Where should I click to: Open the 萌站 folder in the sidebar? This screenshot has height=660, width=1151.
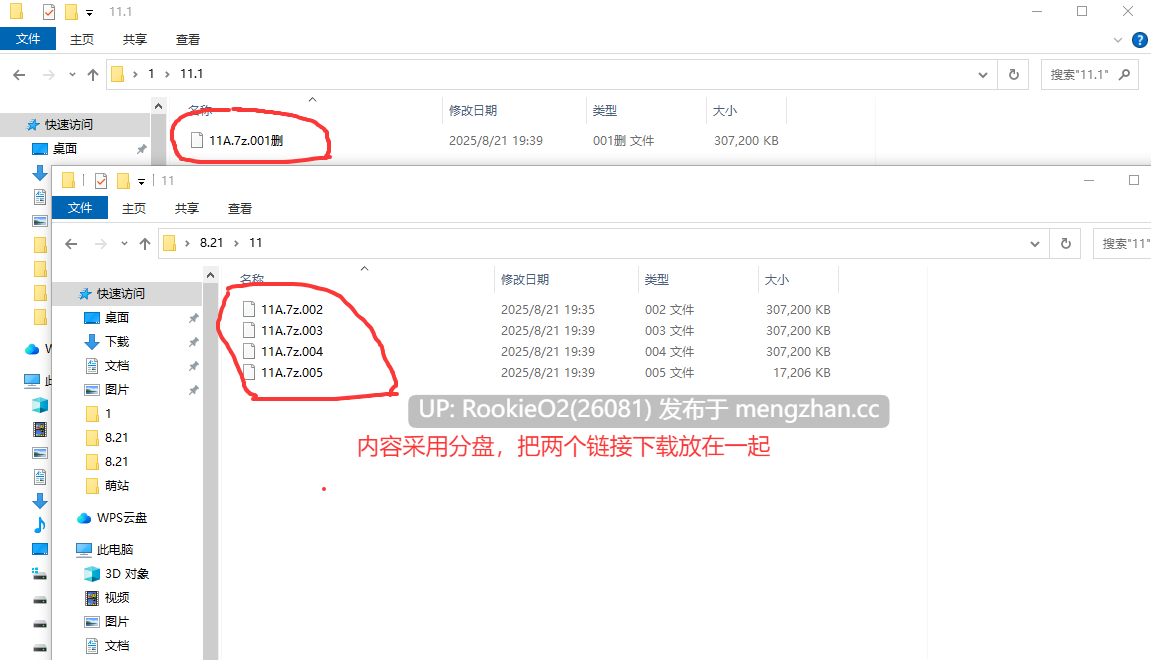point(117,485)
